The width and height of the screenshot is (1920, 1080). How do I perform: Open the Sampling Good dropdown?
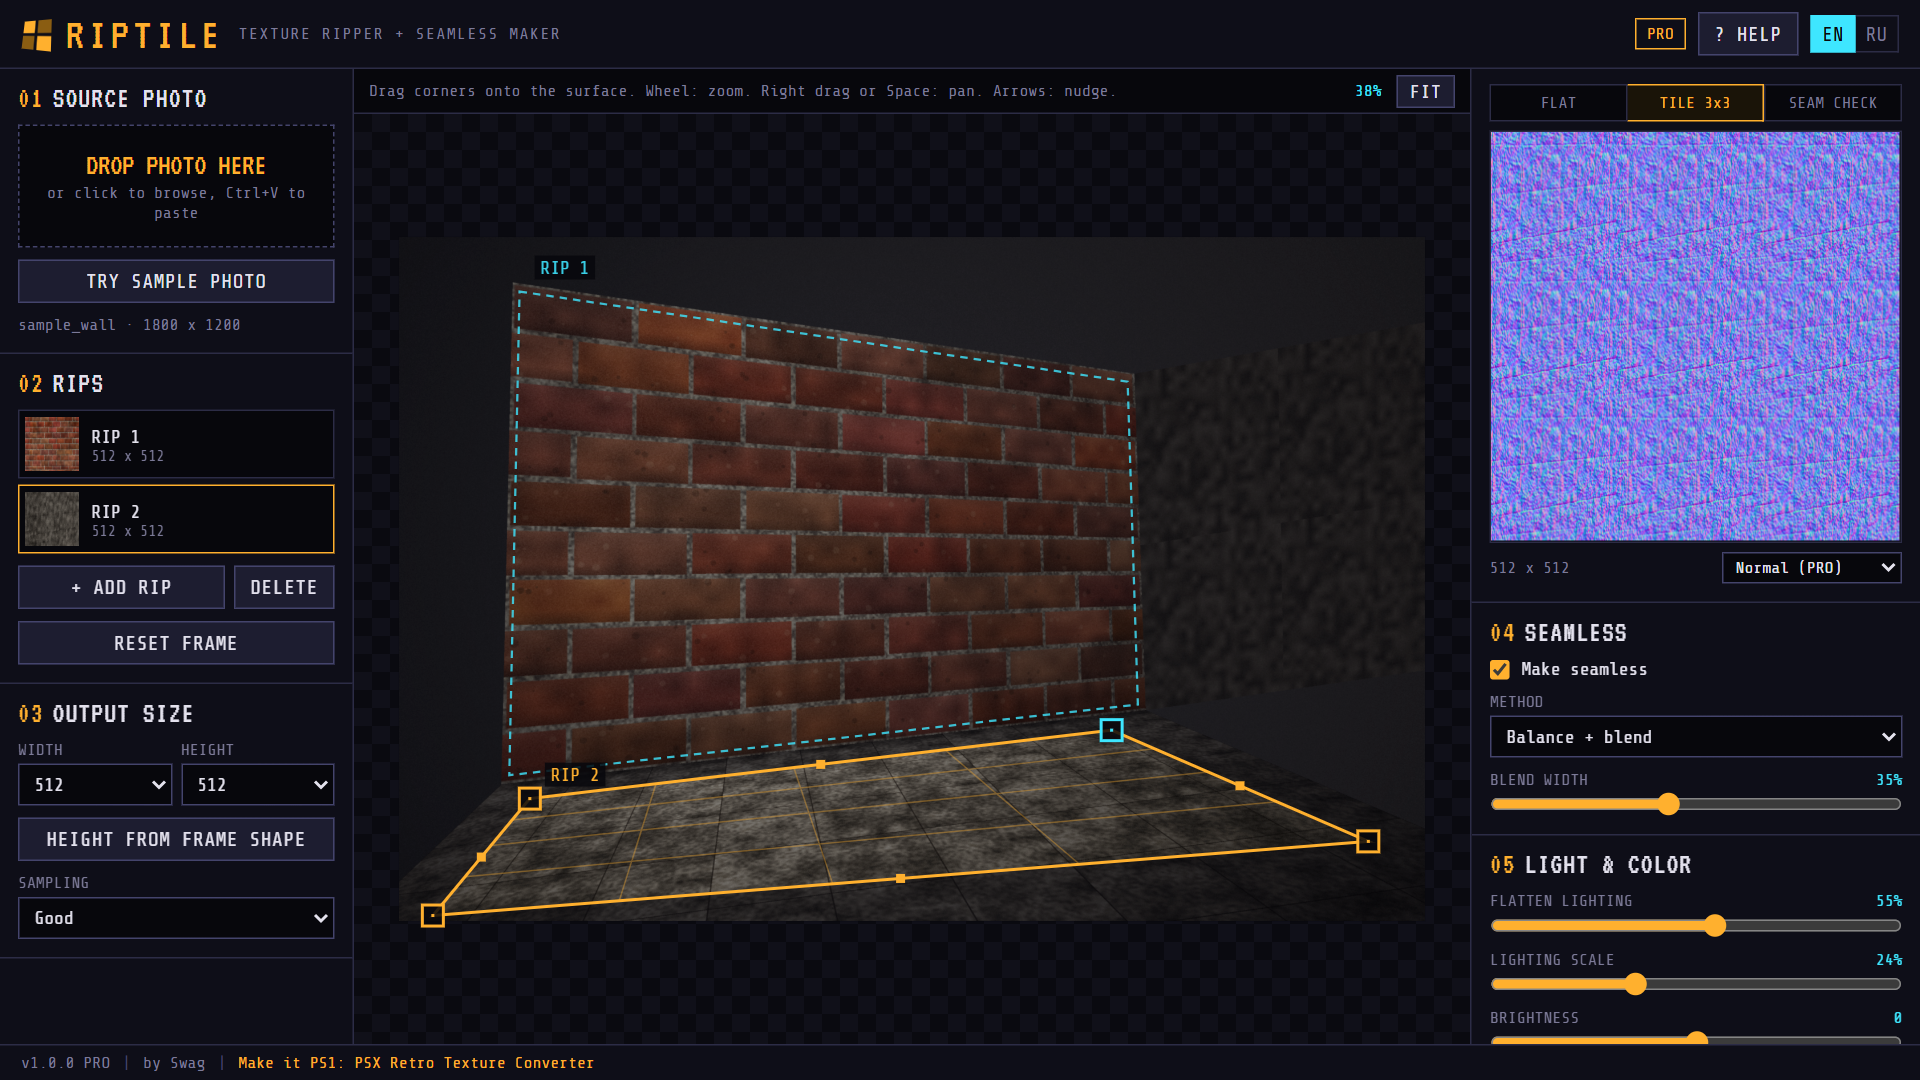176,918
